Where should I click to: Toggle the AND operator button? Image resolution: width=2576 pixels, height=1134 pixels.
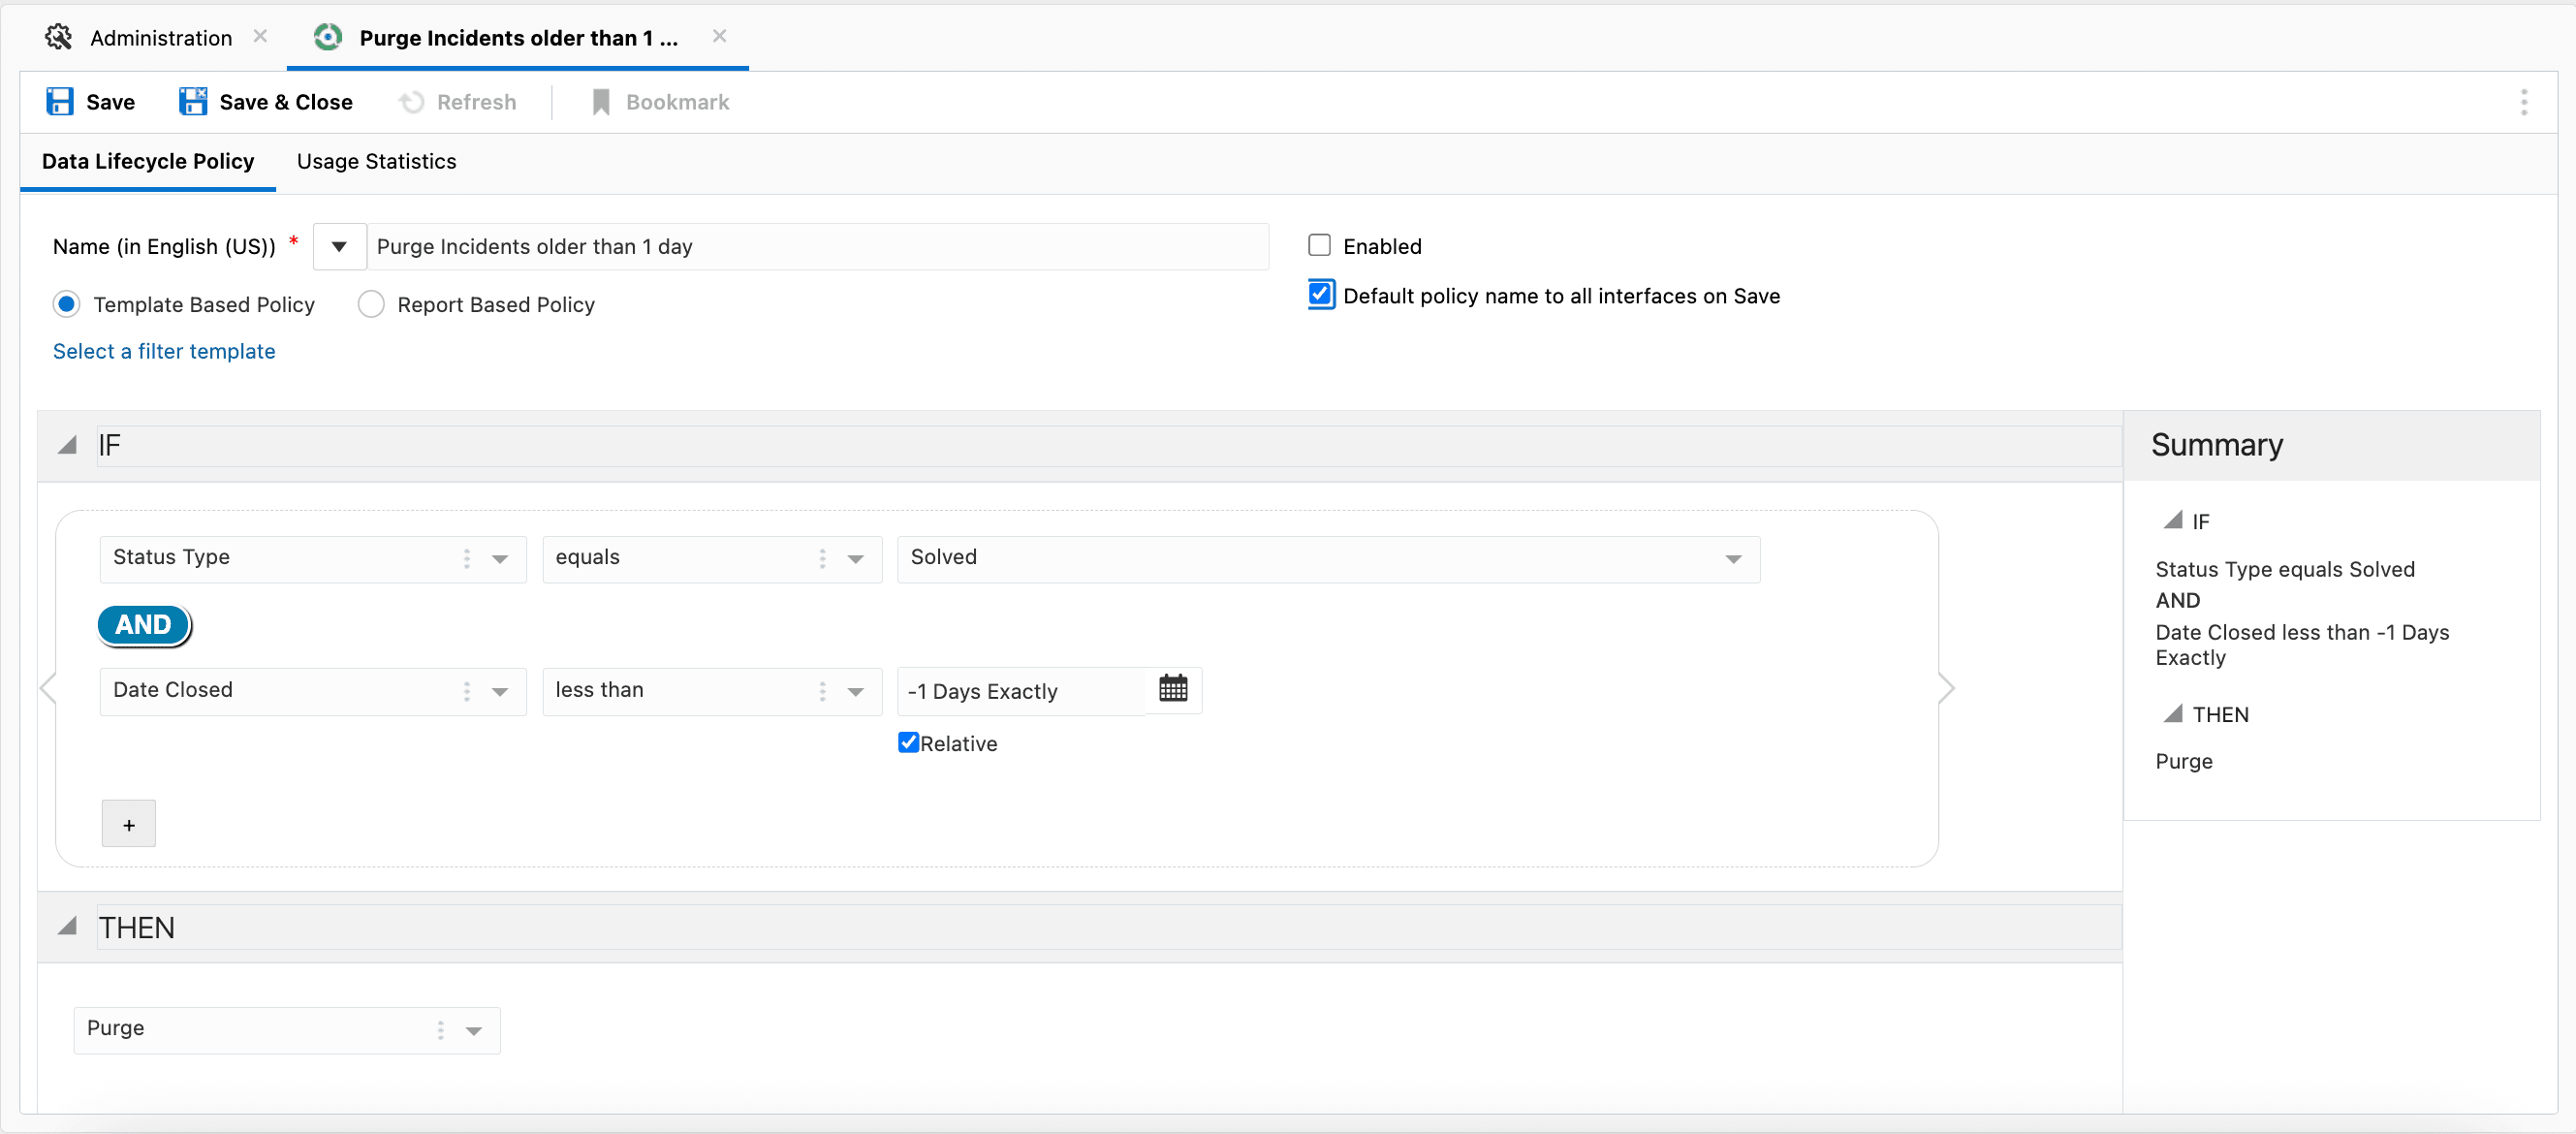tap(144, 625)
